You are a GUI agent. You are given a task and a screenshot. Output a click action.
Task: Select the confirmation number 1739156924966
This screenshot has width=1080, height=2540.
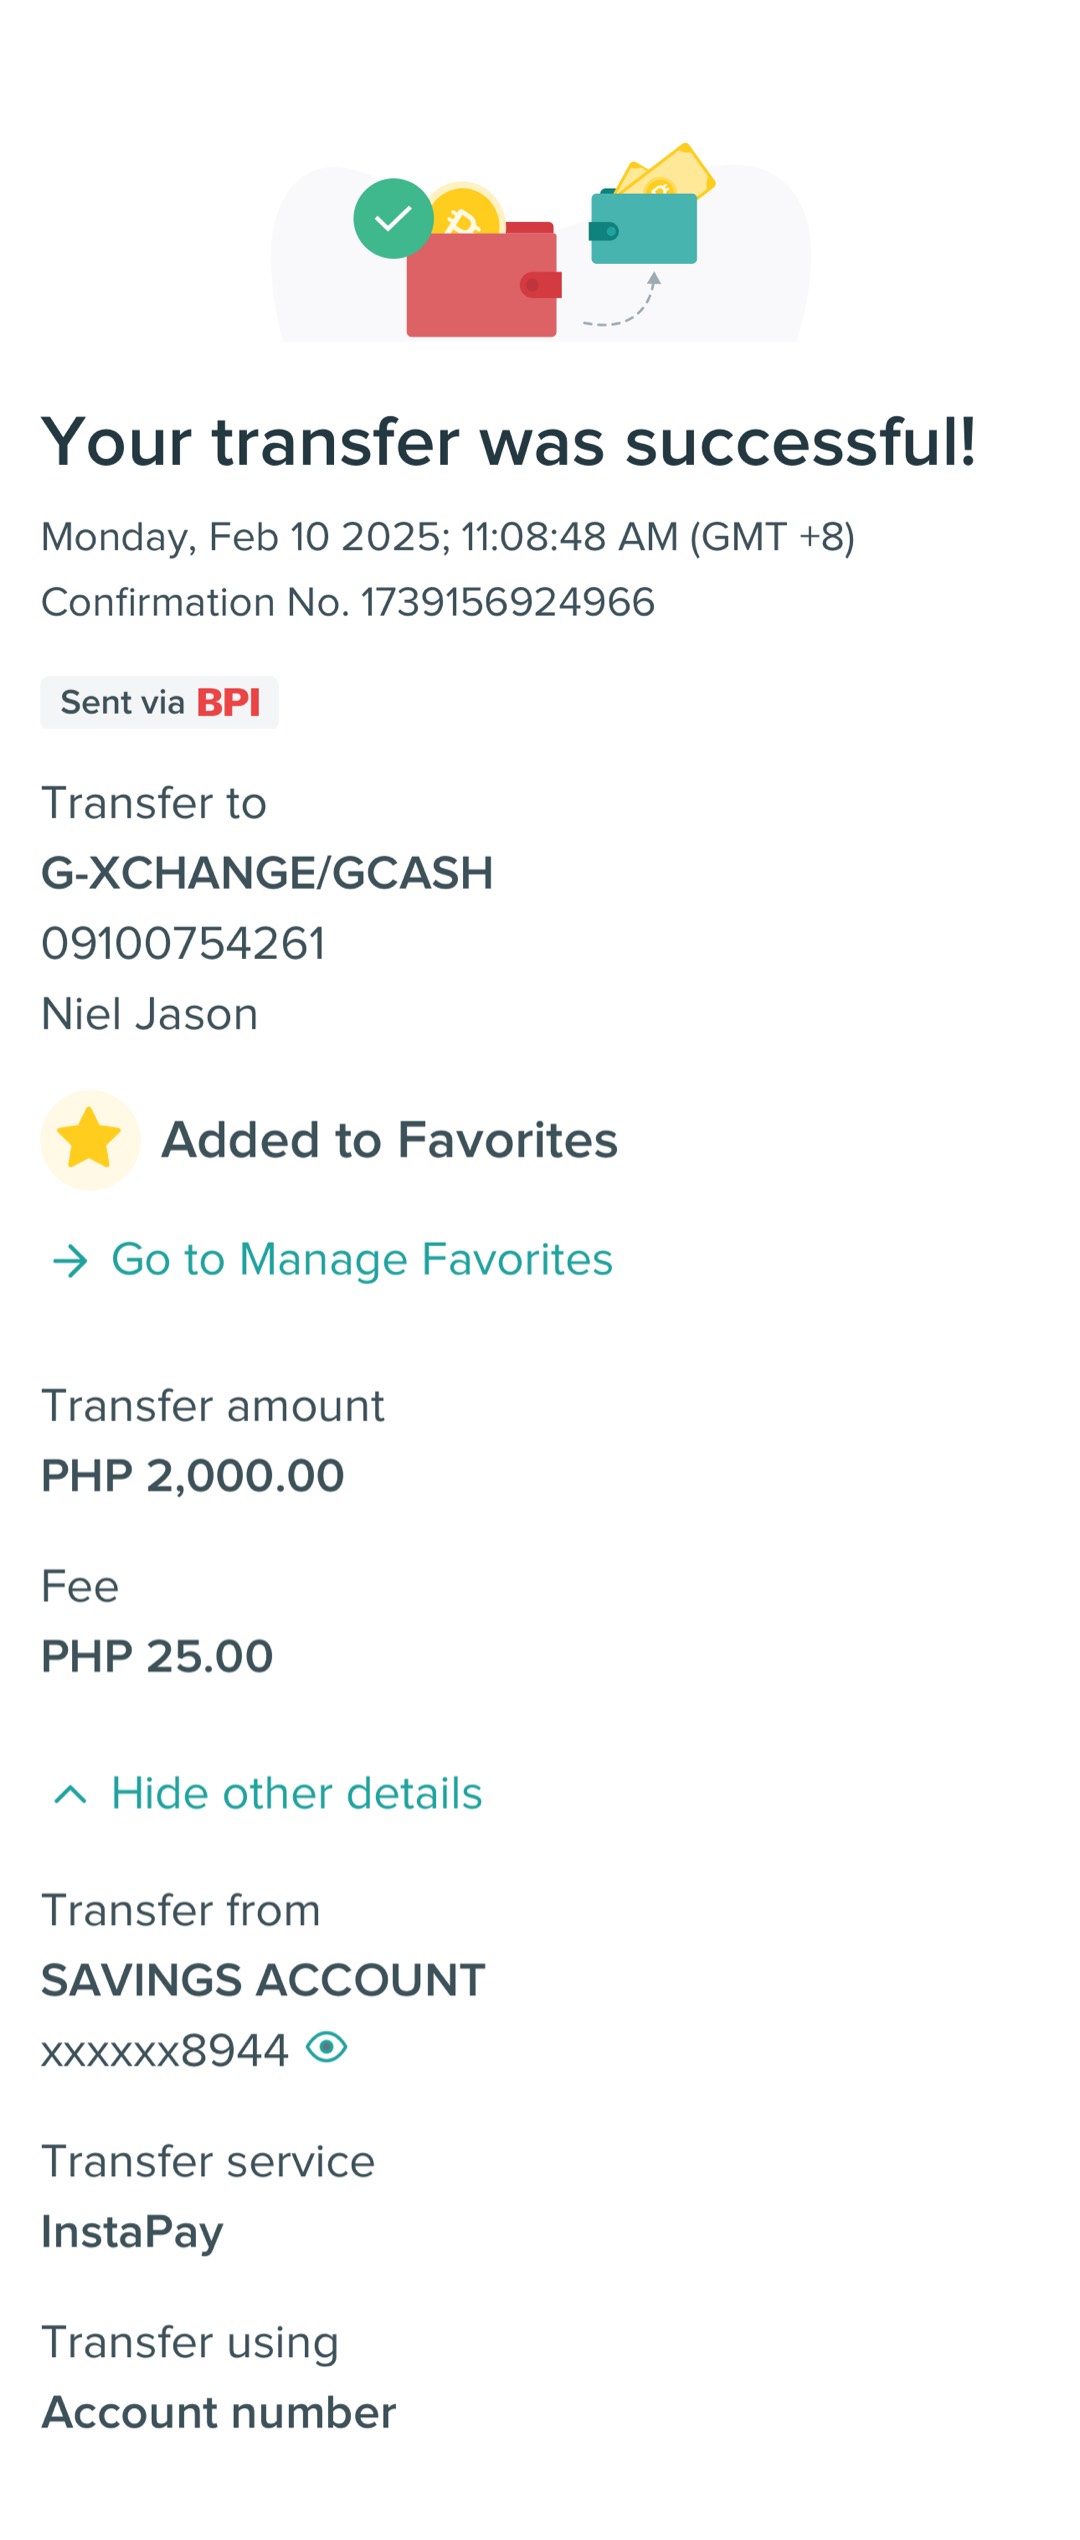pos(508,602)
